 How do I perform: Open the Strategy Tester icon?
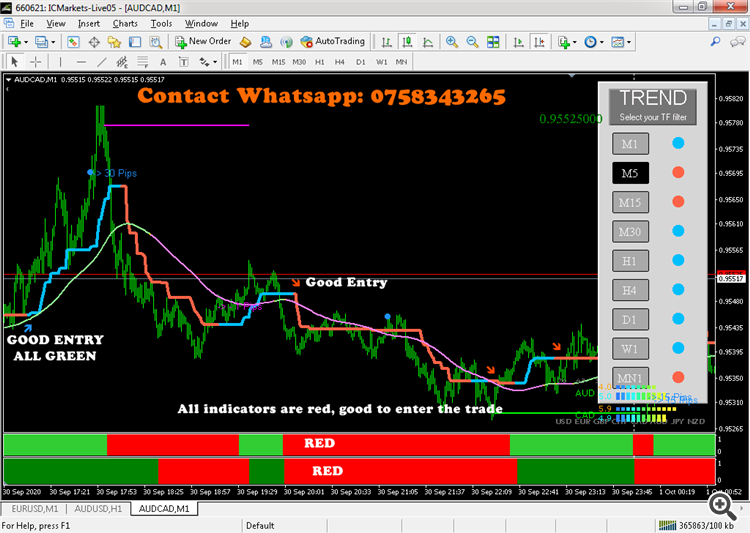[x=155, y=42]
